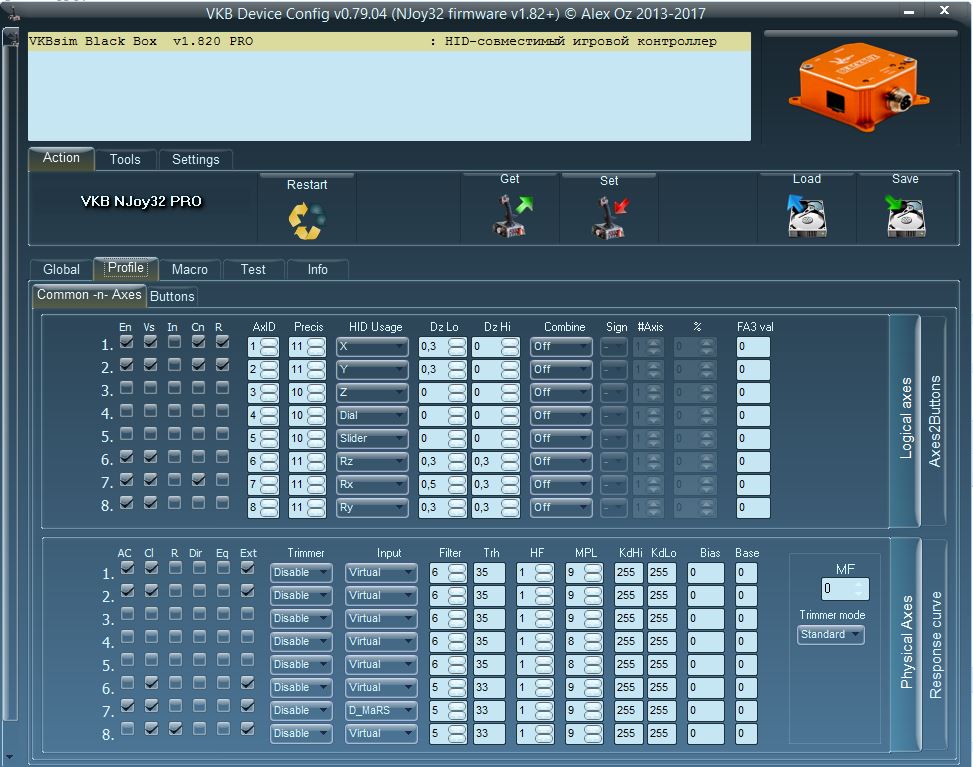The image size is (973, 767).
Task: Open HID Usage dropdown showing Dial
Action: tap(372, 416)
